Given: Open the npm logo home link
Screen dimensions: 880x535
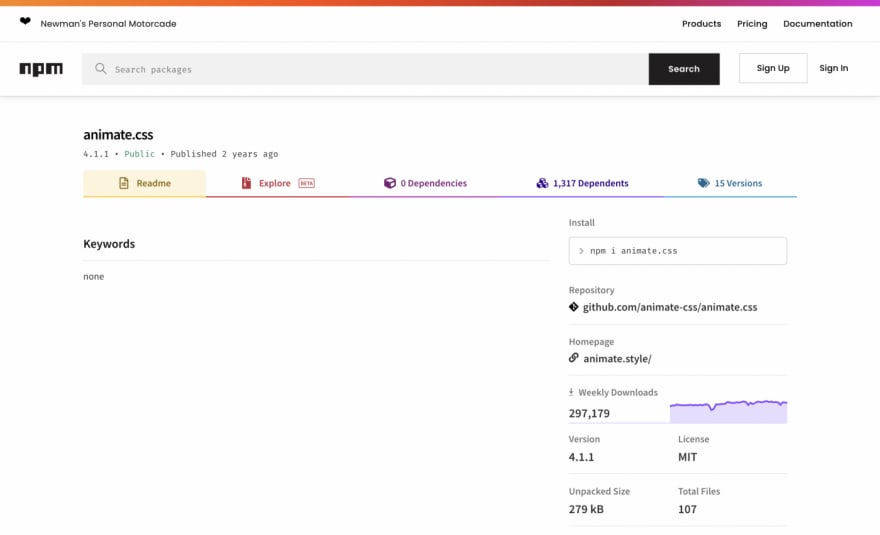Looking at the screenshot, I should point(41,68).
